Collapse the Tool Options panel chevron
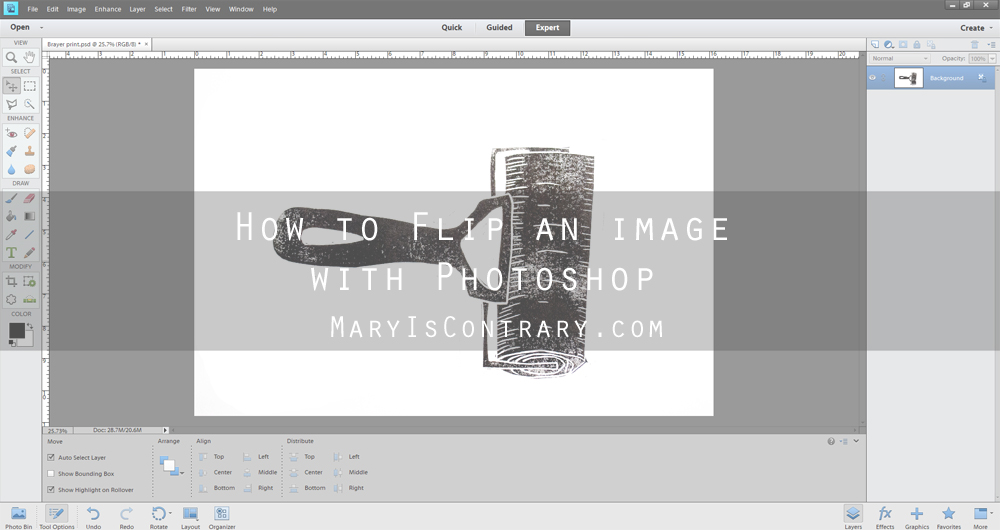This screenshot has height=530, width=1000. click(x=857, y=441)
